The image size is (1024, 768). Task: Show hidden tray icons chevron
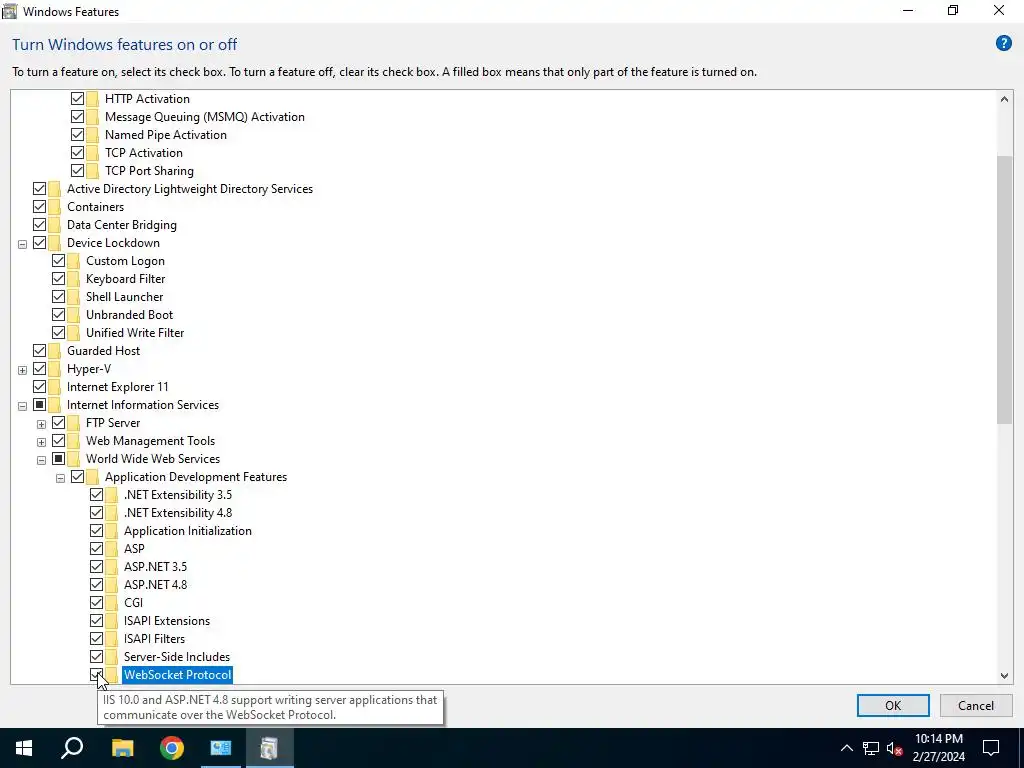click(846, 748)
